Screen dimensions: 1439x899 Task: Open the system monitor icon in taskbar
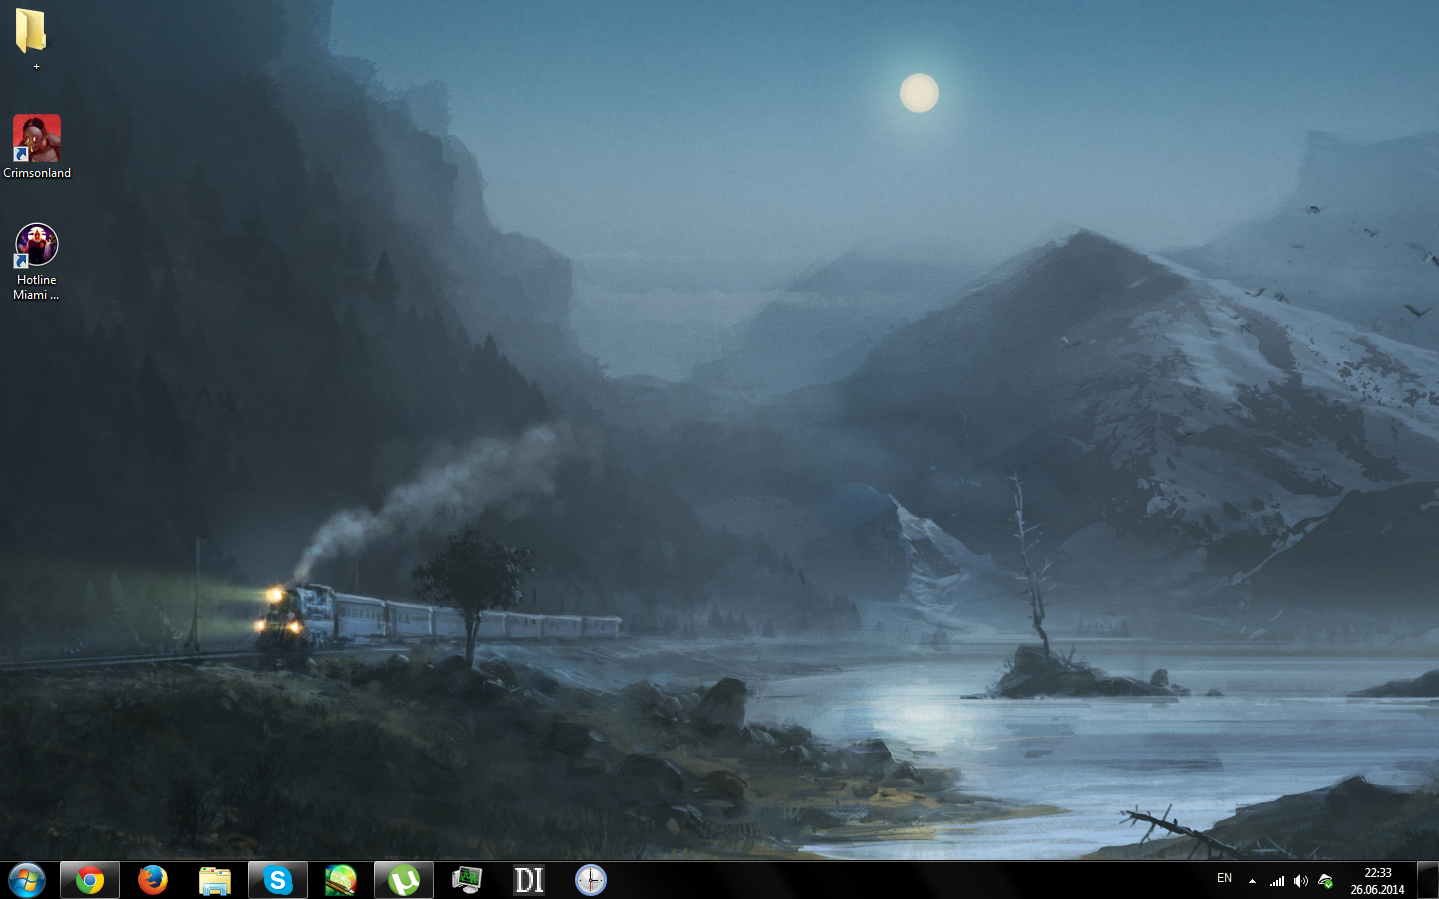[x=467, y=880]
